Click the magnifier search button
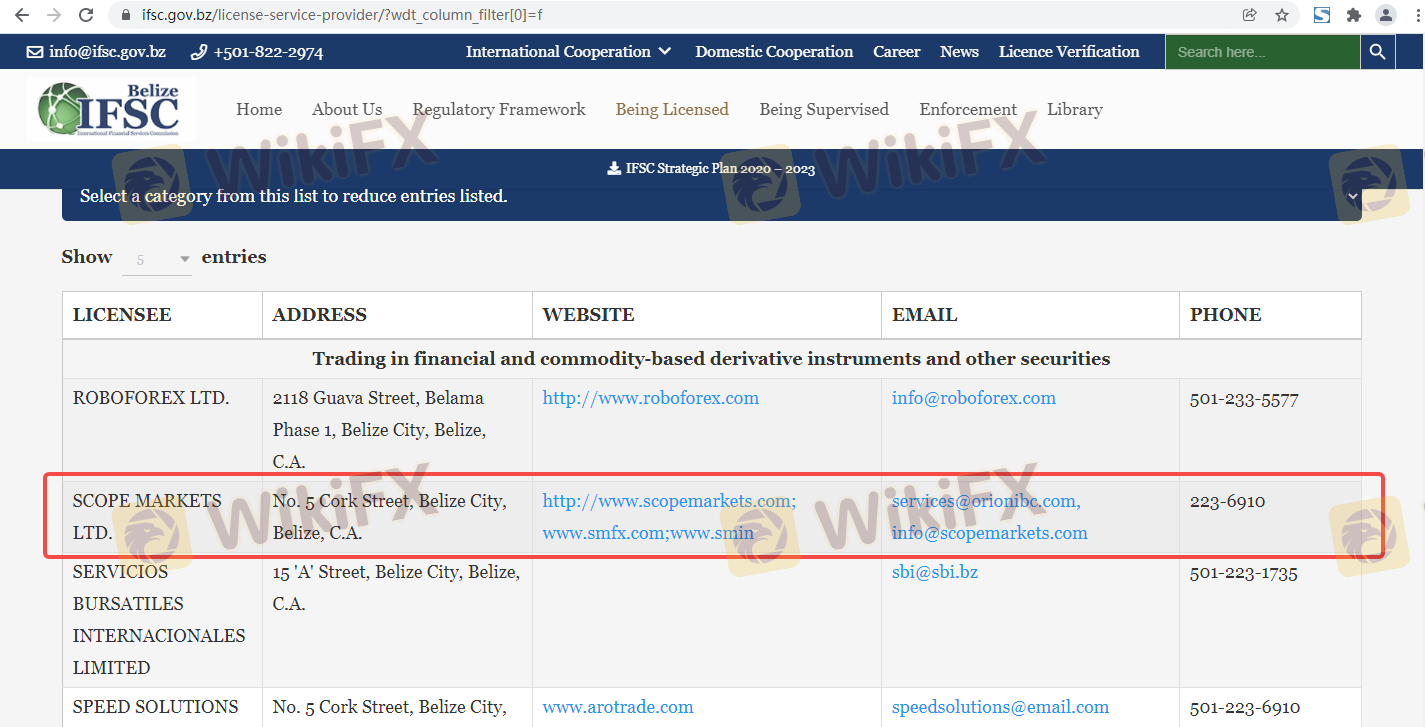 coord(1378,52)
